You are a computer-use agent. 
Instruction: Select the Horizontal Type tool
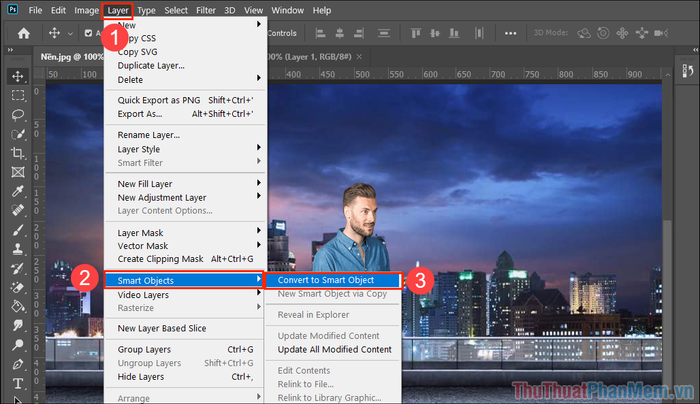click(x=17, y=383)
